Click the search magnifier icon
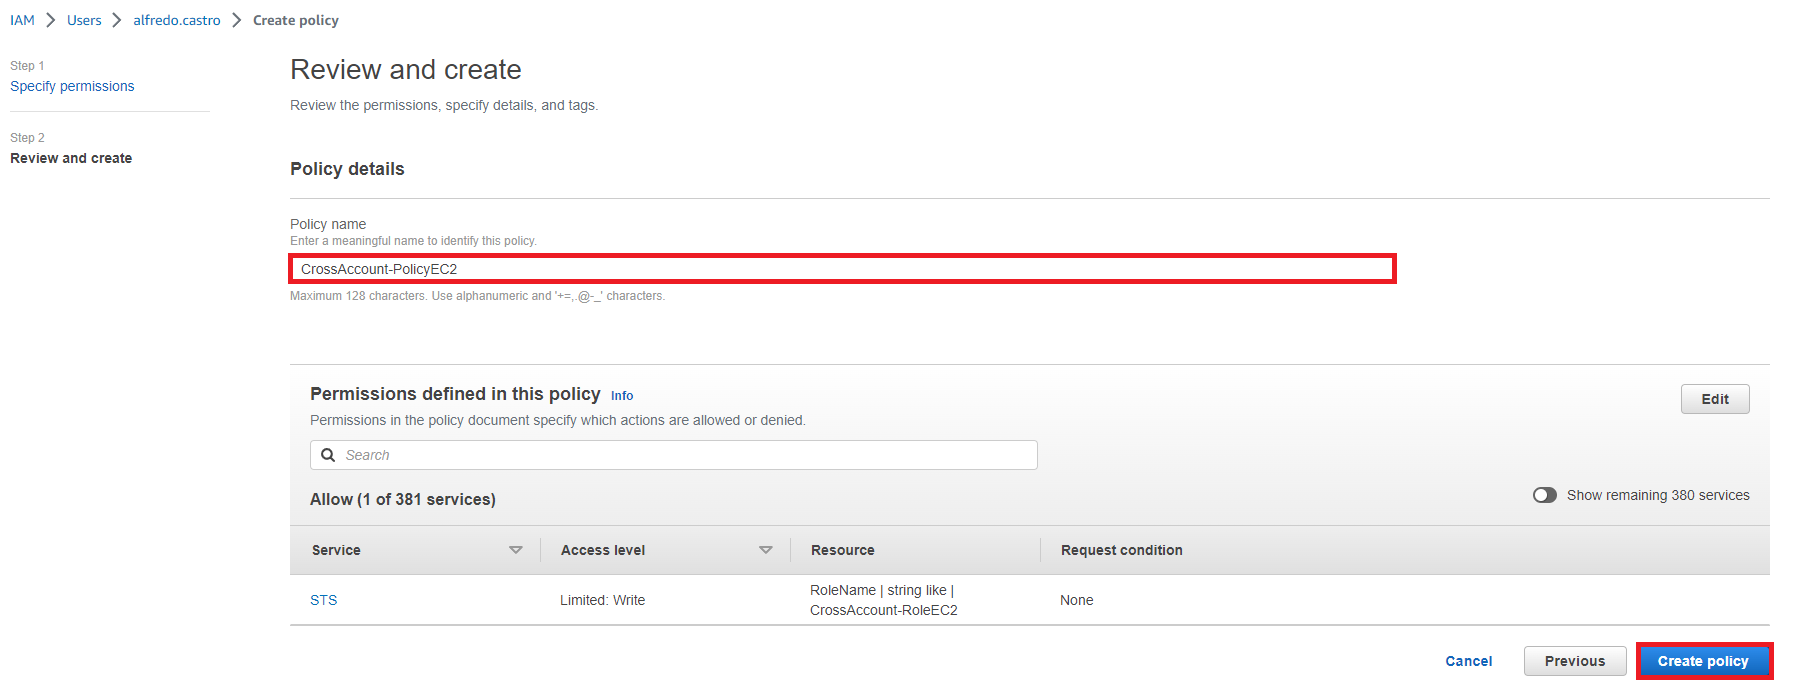Viewport: 1793px width, 692px height. pyautogui.click(x=328, y=455)
